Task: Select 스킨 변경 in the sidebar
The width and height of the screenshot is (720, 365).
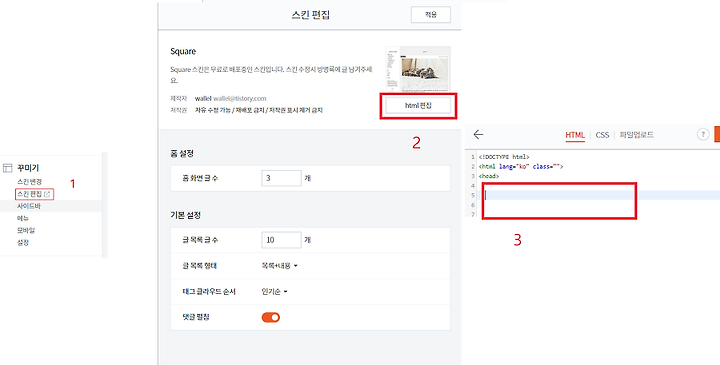Action: click(29, 182)
